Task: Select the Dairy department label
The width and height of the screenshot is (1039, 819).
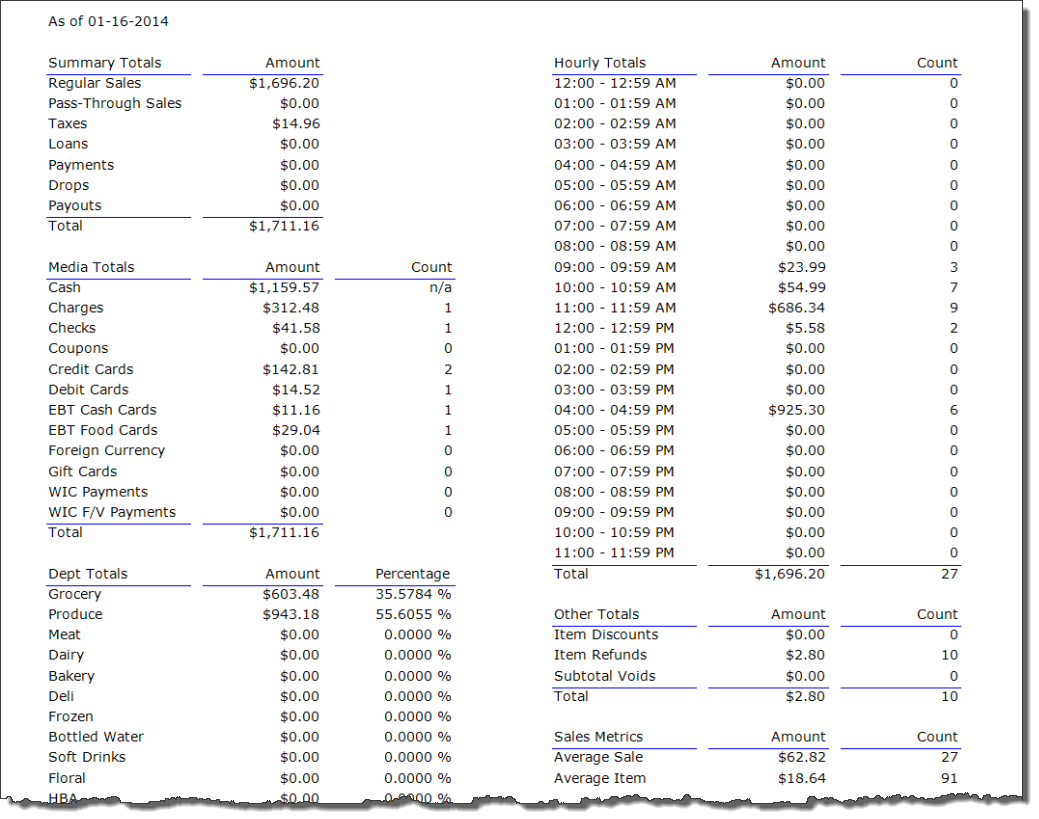Action: click(x=66, y=655)
